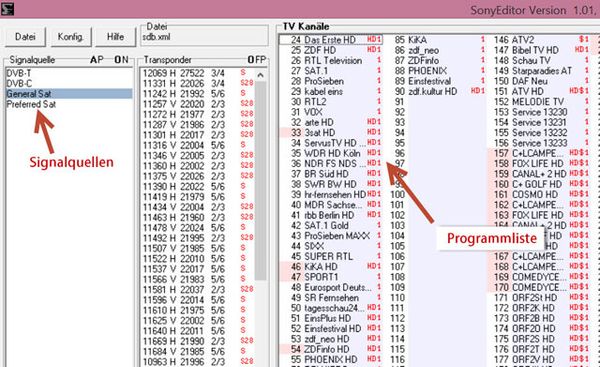This screenshot has width=600, height=367.
Task: Select General Sat signal source
Action: pos(69,94)
